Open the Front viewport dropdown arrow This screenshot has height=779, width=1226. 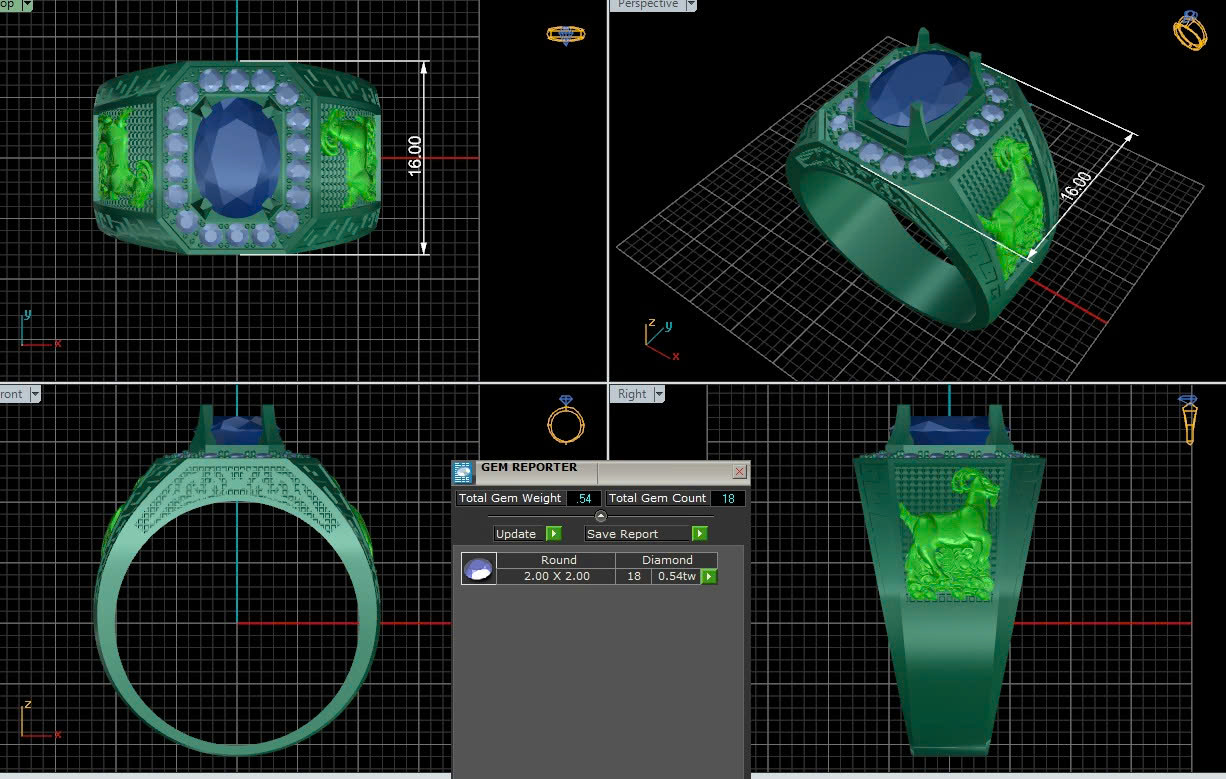click(x=35, y=394)
